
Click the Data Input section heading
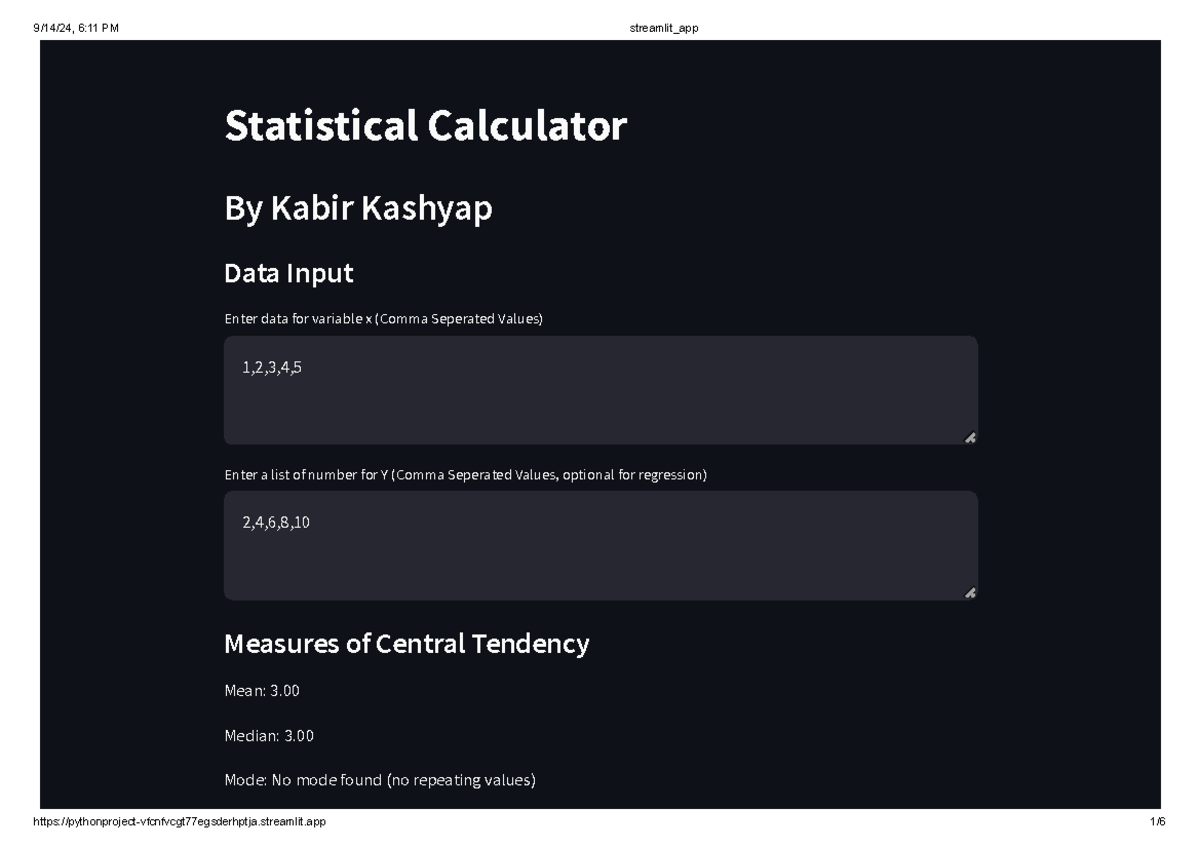[x=288, y=272]
